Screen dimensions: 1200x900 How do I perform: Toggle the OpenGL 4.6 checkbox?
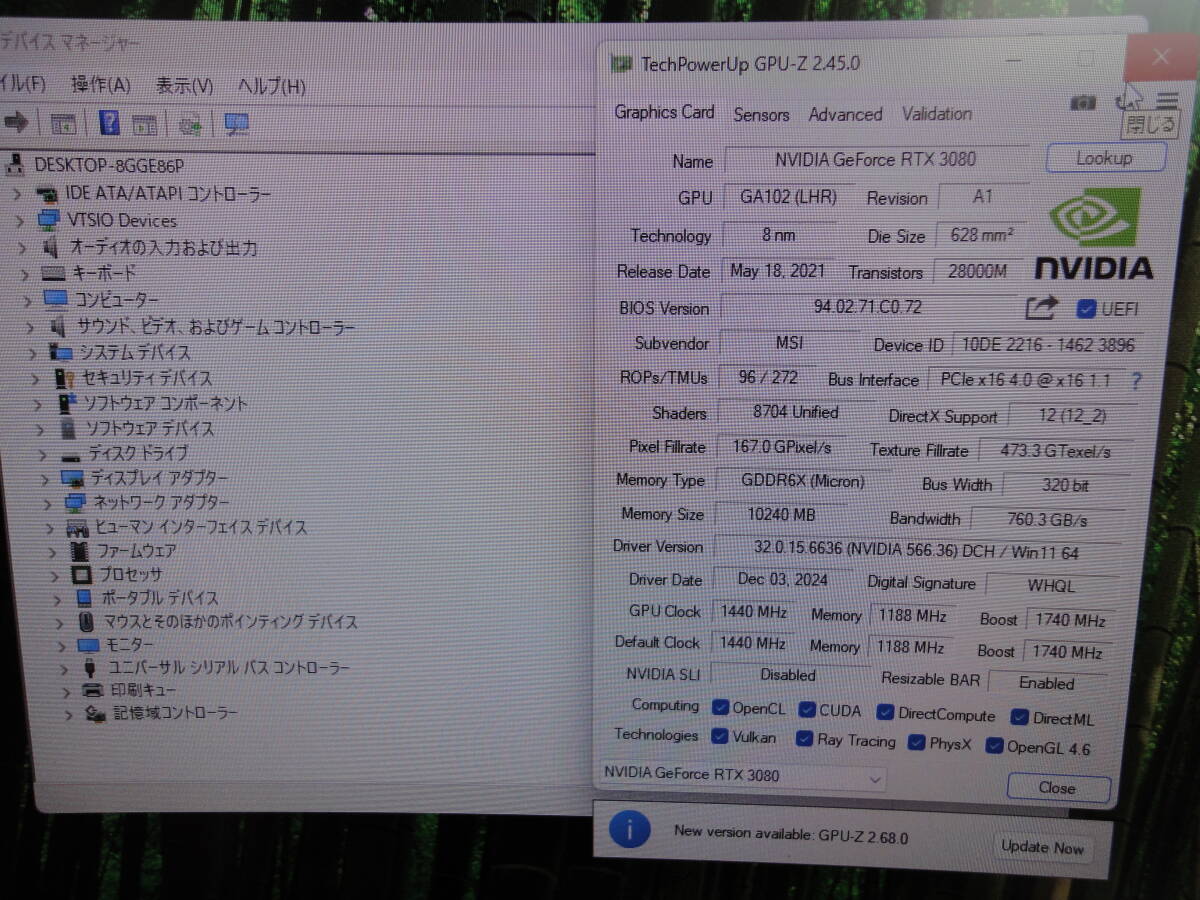[x=994, y=745]
